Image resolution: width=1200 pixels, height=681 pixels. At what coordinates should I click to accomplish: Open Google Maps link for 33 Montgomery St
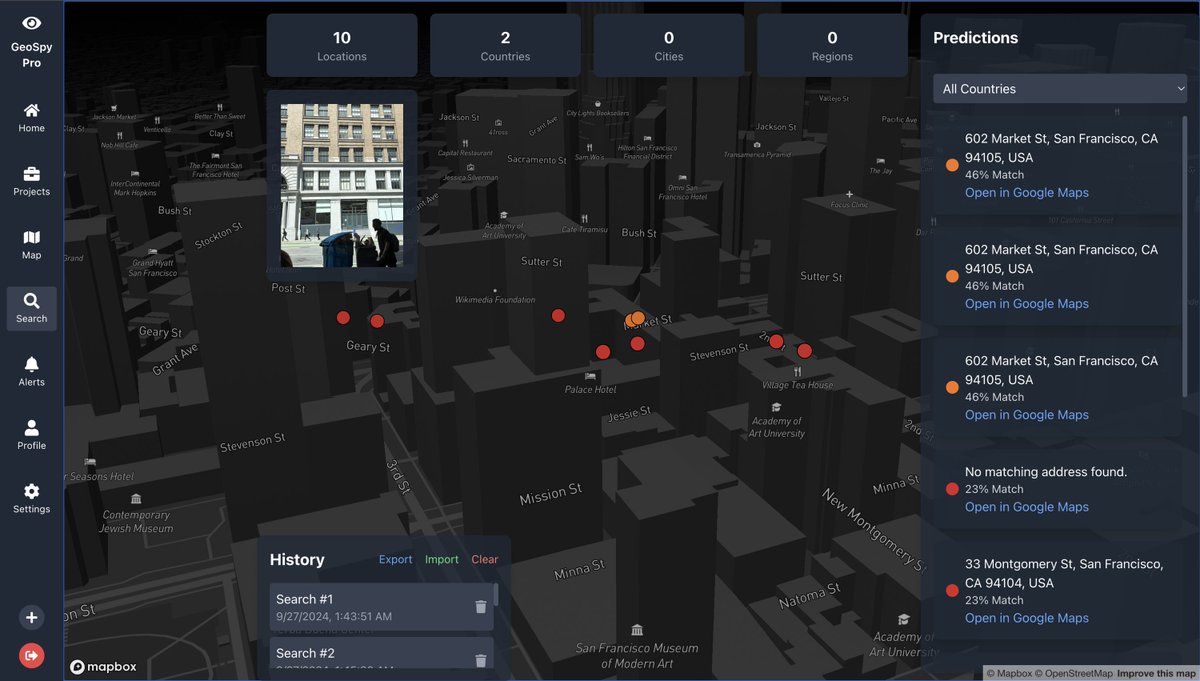click(x=1026, y=618)
